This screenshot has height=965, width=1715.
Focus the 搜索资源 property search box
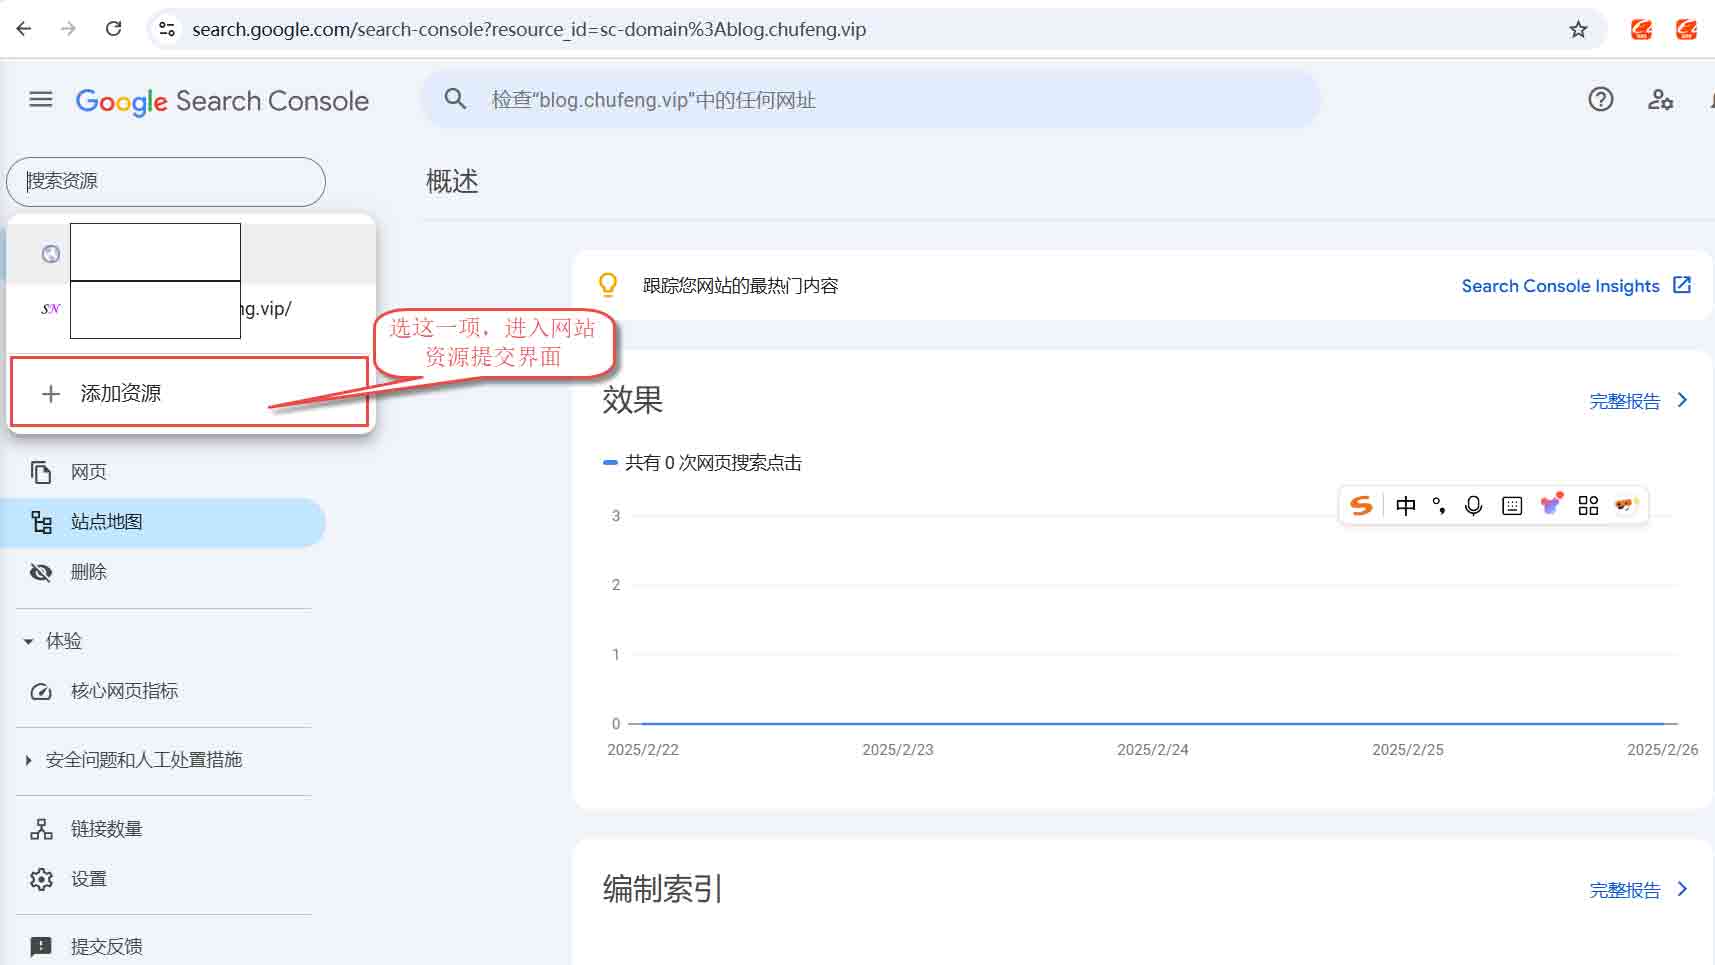(166, 181)
